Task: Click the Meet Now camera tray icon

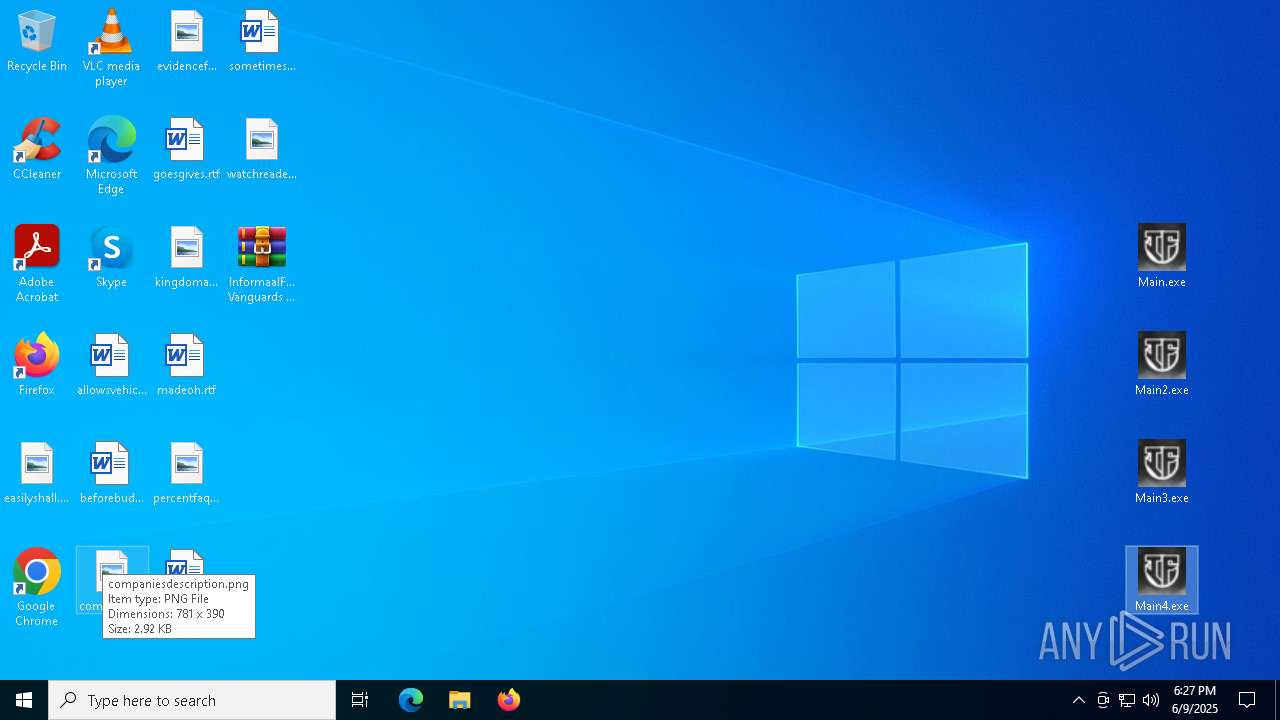Action: coord(1103,700)
